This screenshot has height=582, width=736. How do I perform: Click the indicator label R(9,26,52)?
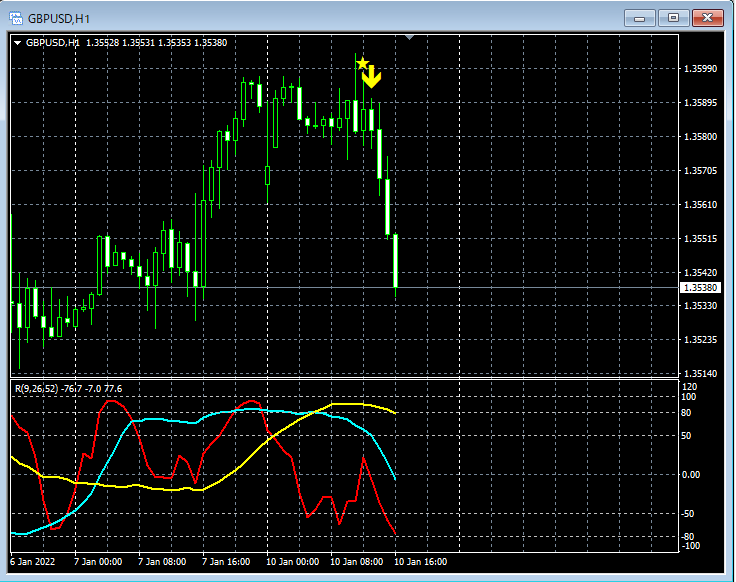tap(37, 389)
